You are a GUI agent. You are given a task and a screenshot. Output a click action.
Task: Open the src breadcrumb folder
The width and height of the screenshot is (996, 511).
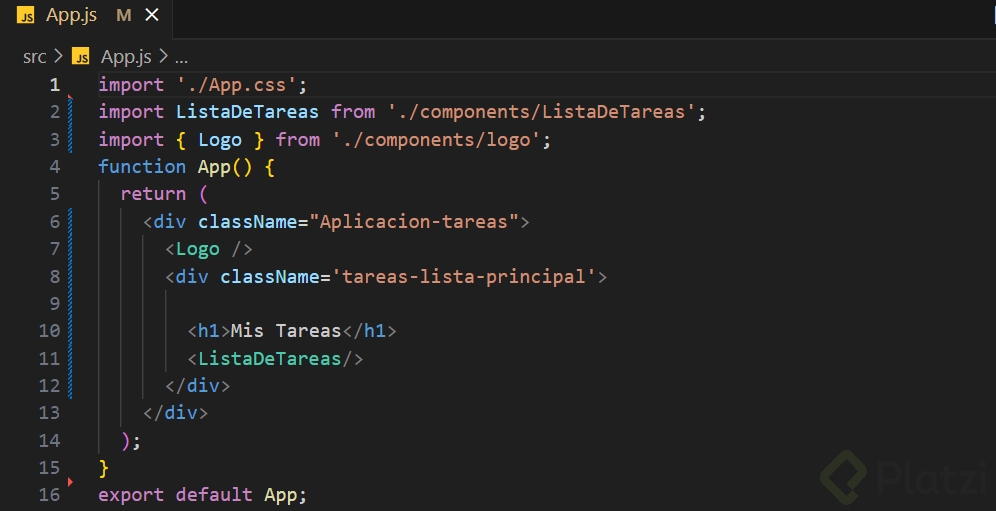pyautogui.click(x=34, y=57)
